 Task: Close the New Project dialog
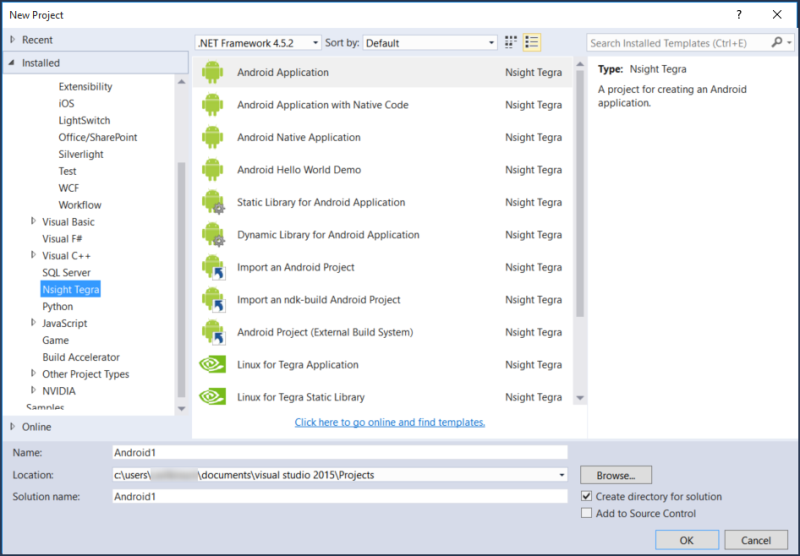777,15
